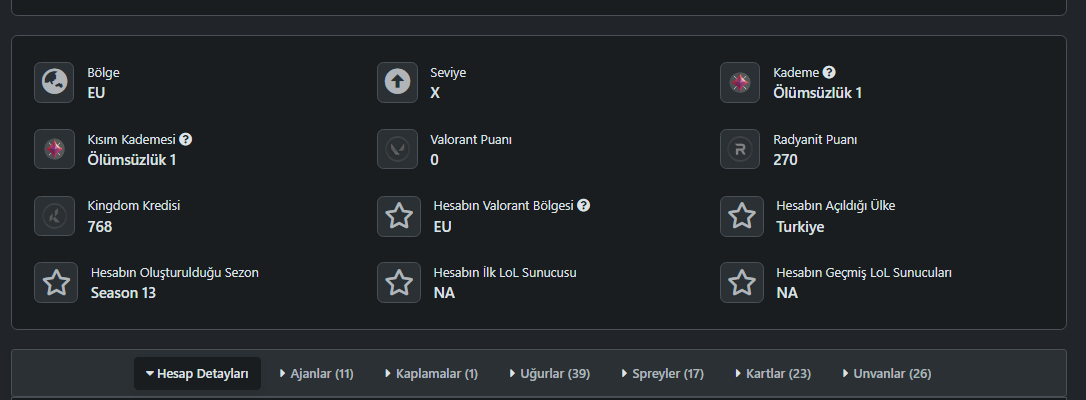Expand the Kaplamalar (1) section
The height and width of the screenshot is (400, 1086).
[431, 374]
